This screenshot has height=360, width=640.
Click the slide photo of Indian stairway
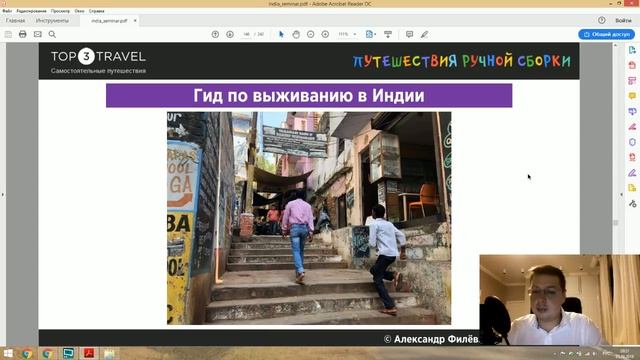[x=309, y=218]
